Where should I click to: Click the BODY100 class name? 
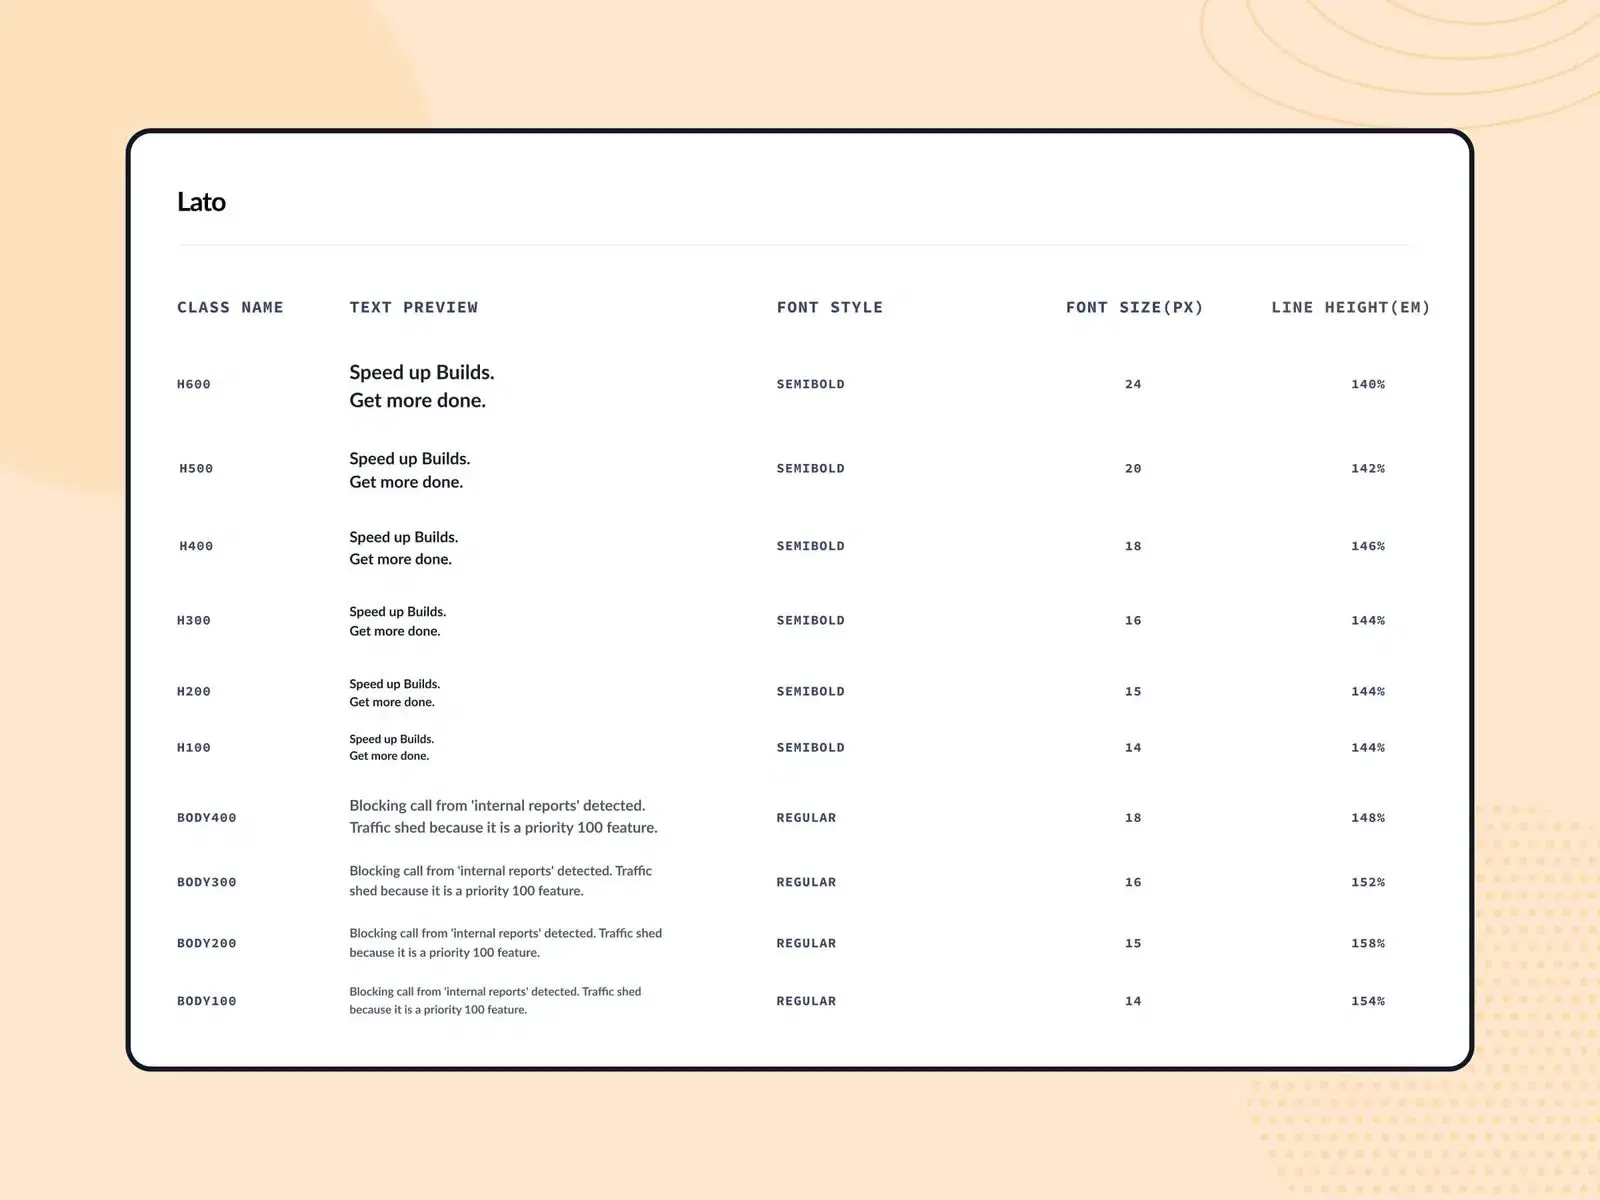(x=207, y=1001)
